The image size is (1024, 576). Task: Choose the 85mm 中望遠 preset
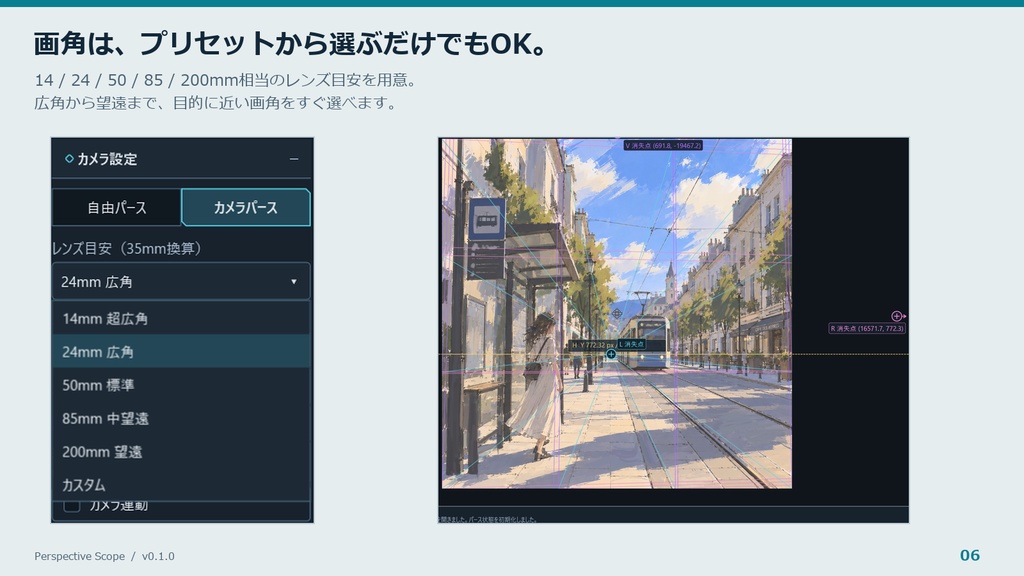coord(181,419)
